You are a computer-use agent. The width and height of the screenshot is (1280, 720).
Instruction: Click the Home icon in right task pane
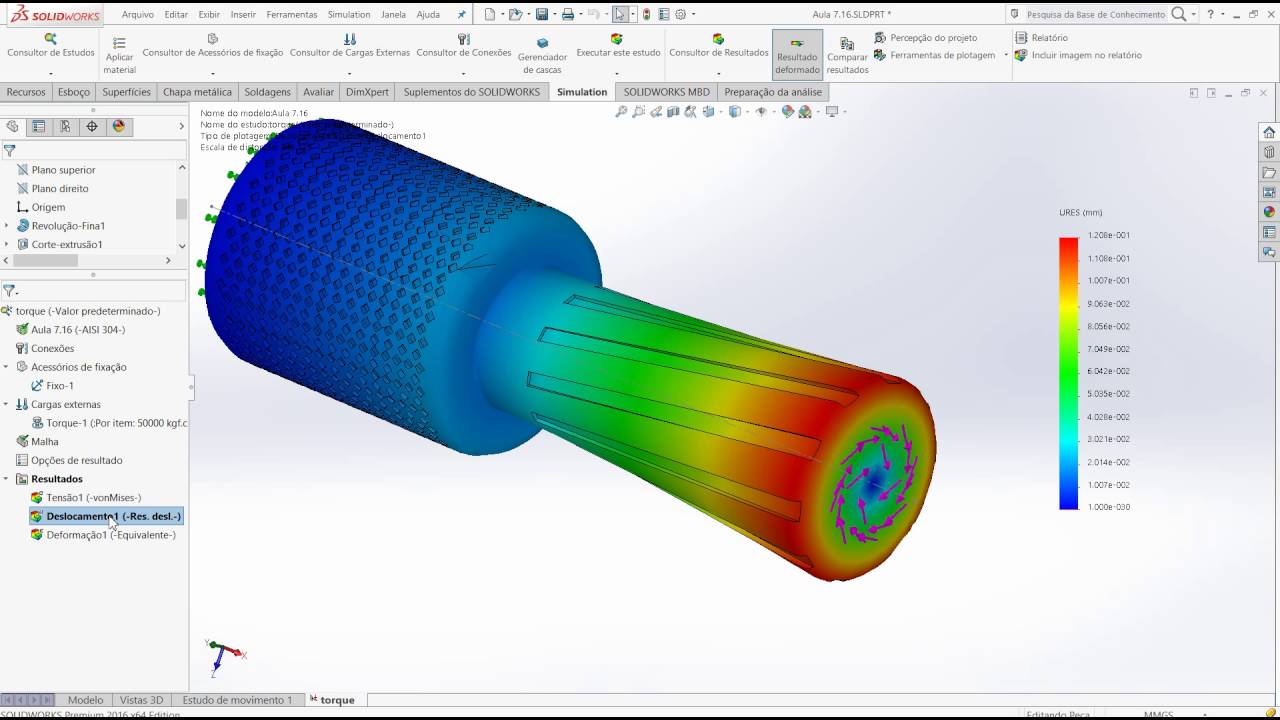(x=1269, y=132)
